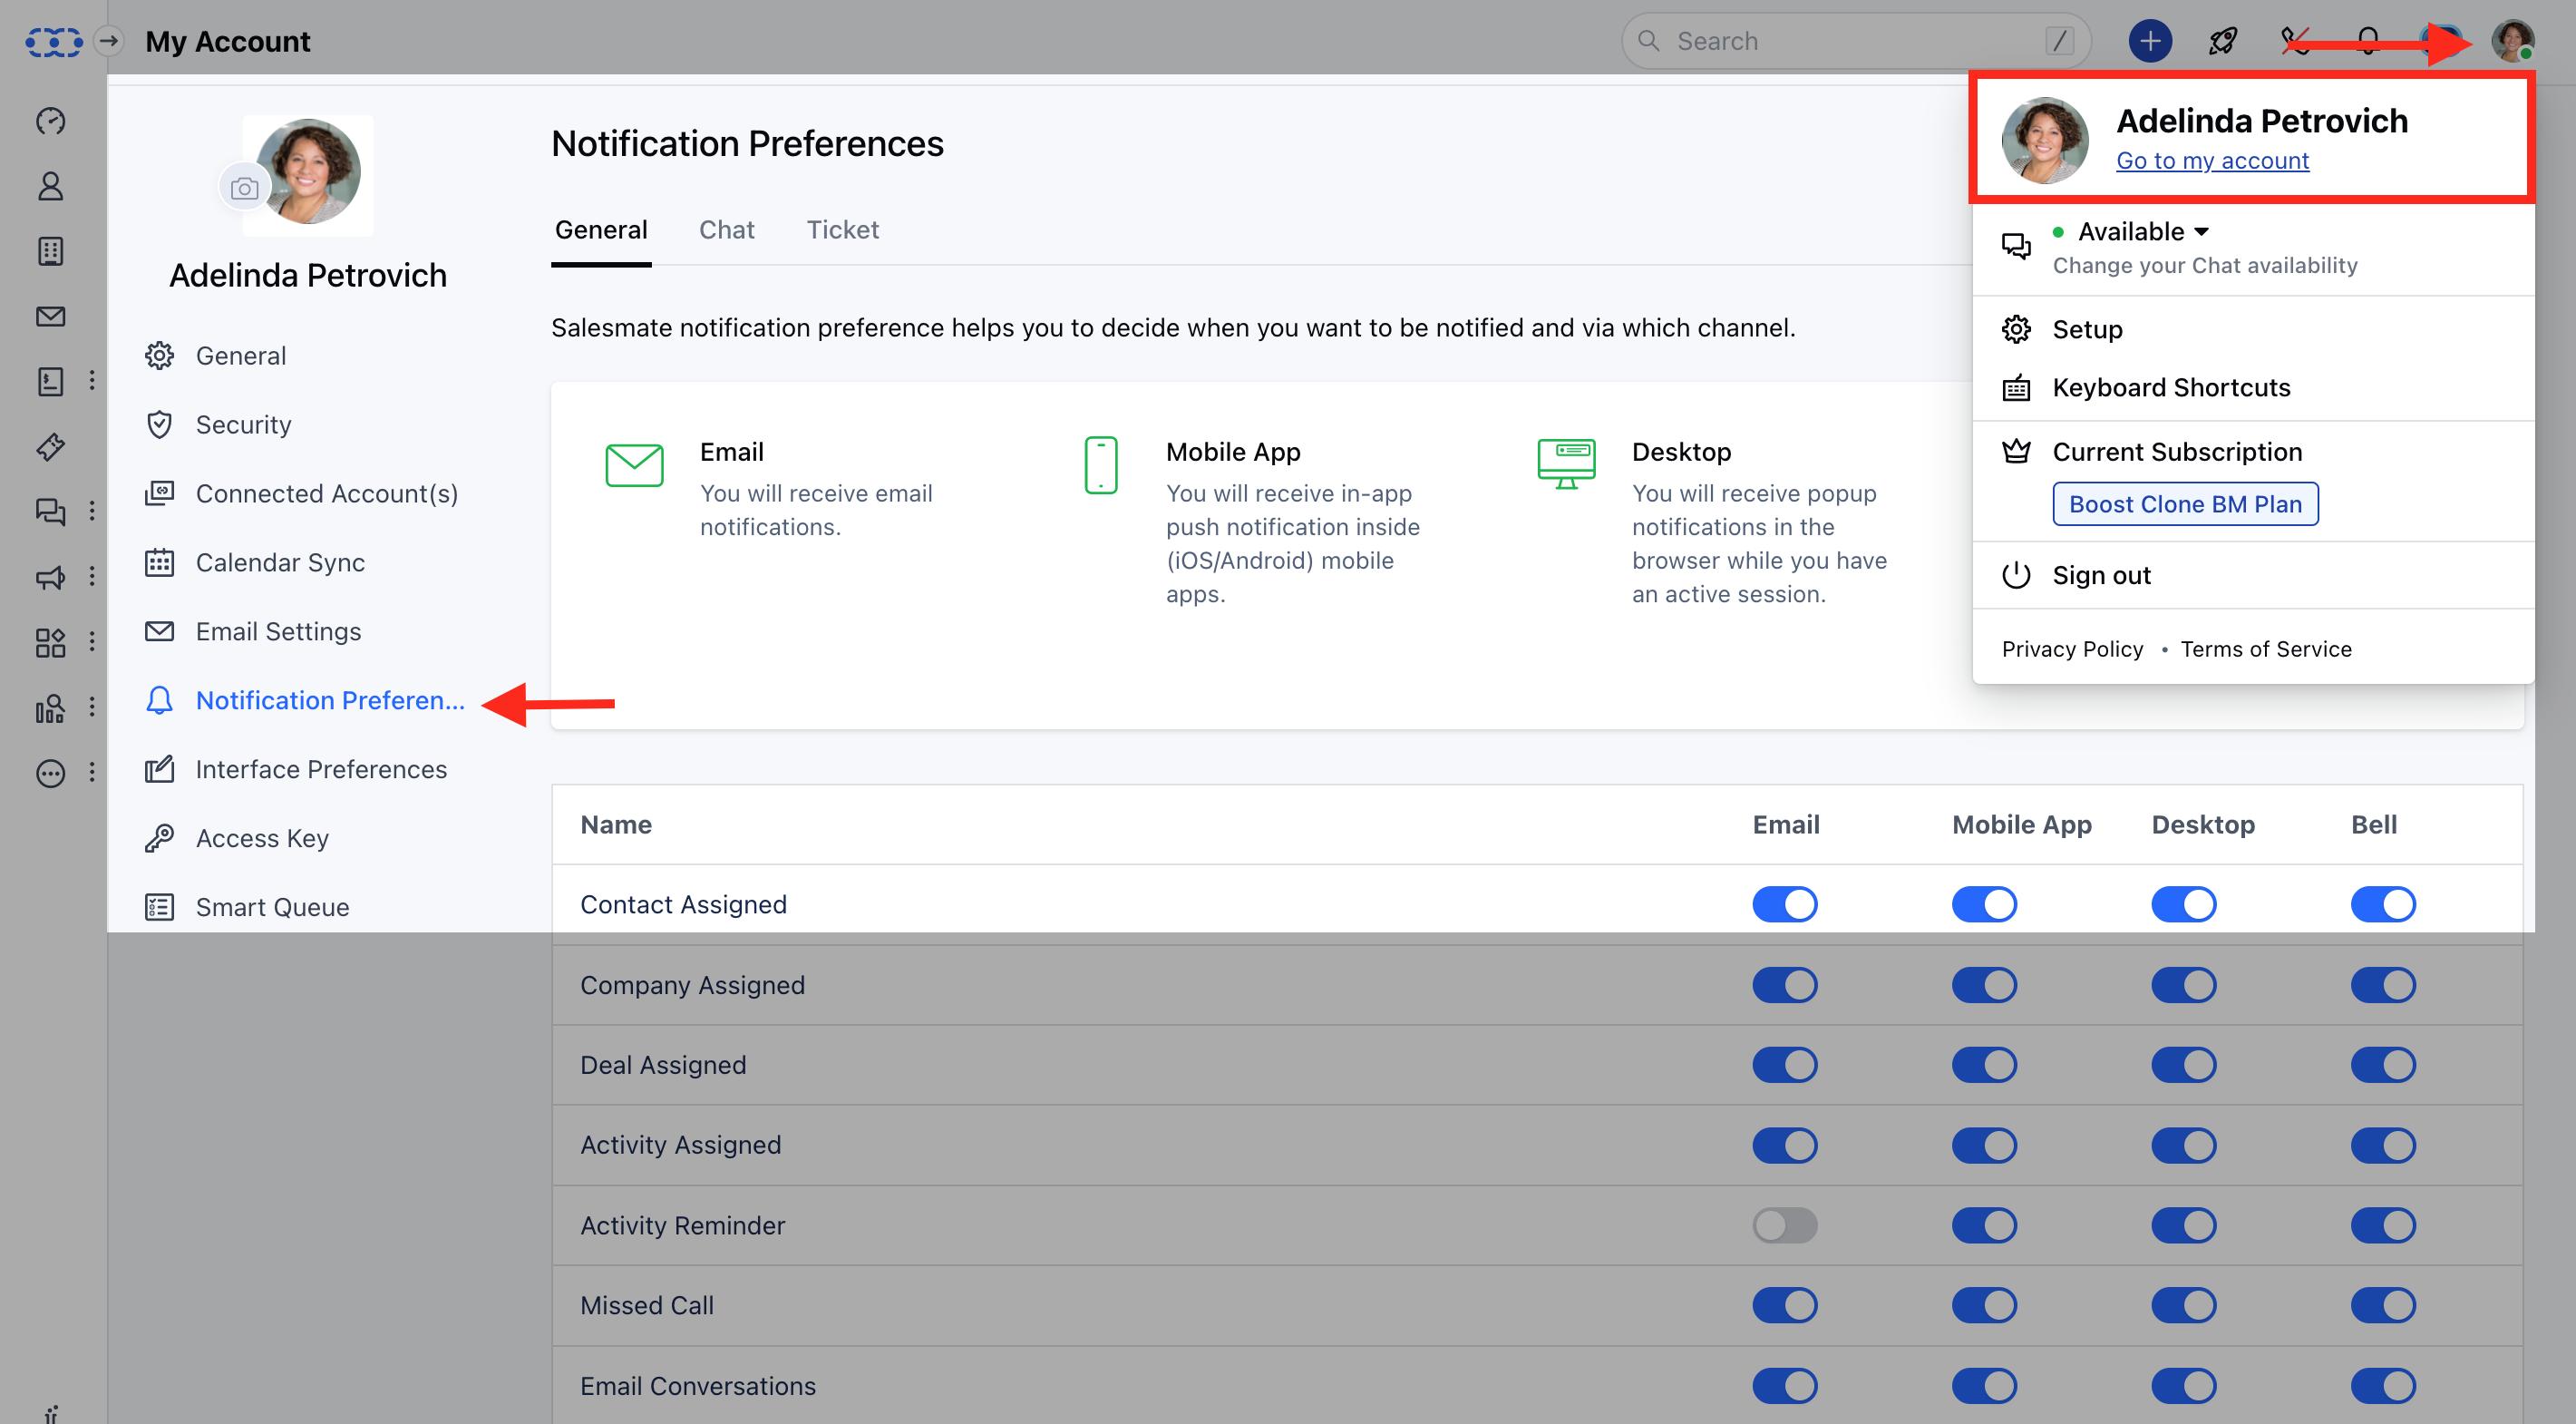2576x1424 pixels.
Task: Open the notifications bell in the top bar
Action: pos(2368,41)
